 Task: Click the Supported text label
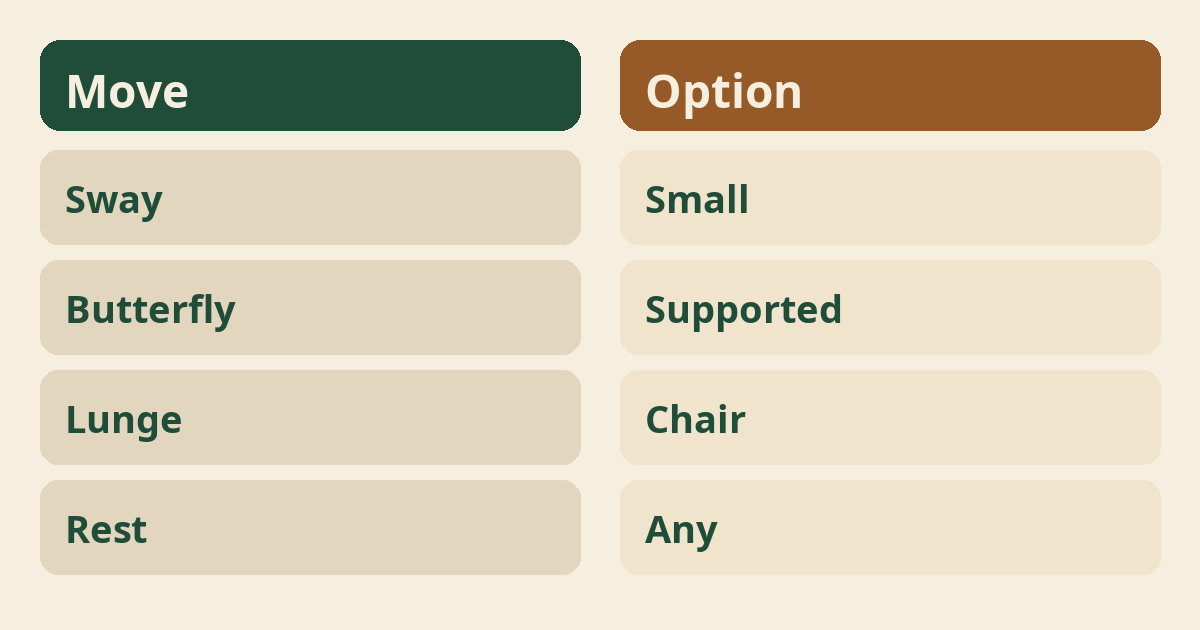(744, 311)
